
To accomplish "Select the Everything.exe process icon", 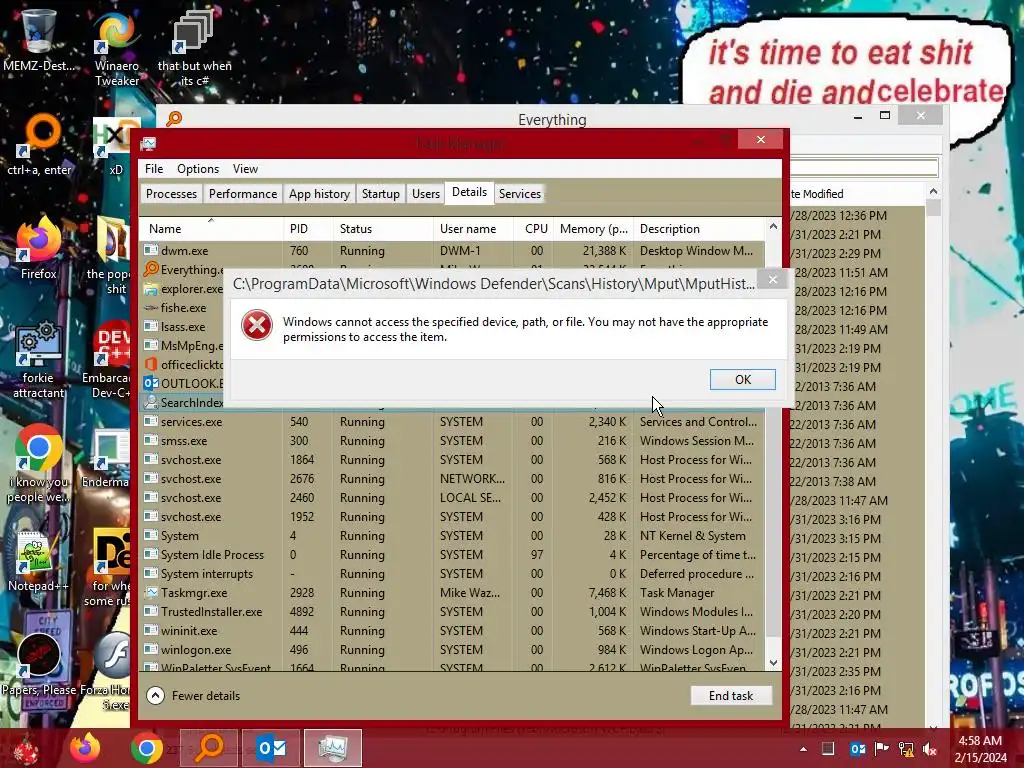I will tap(151, 269).
